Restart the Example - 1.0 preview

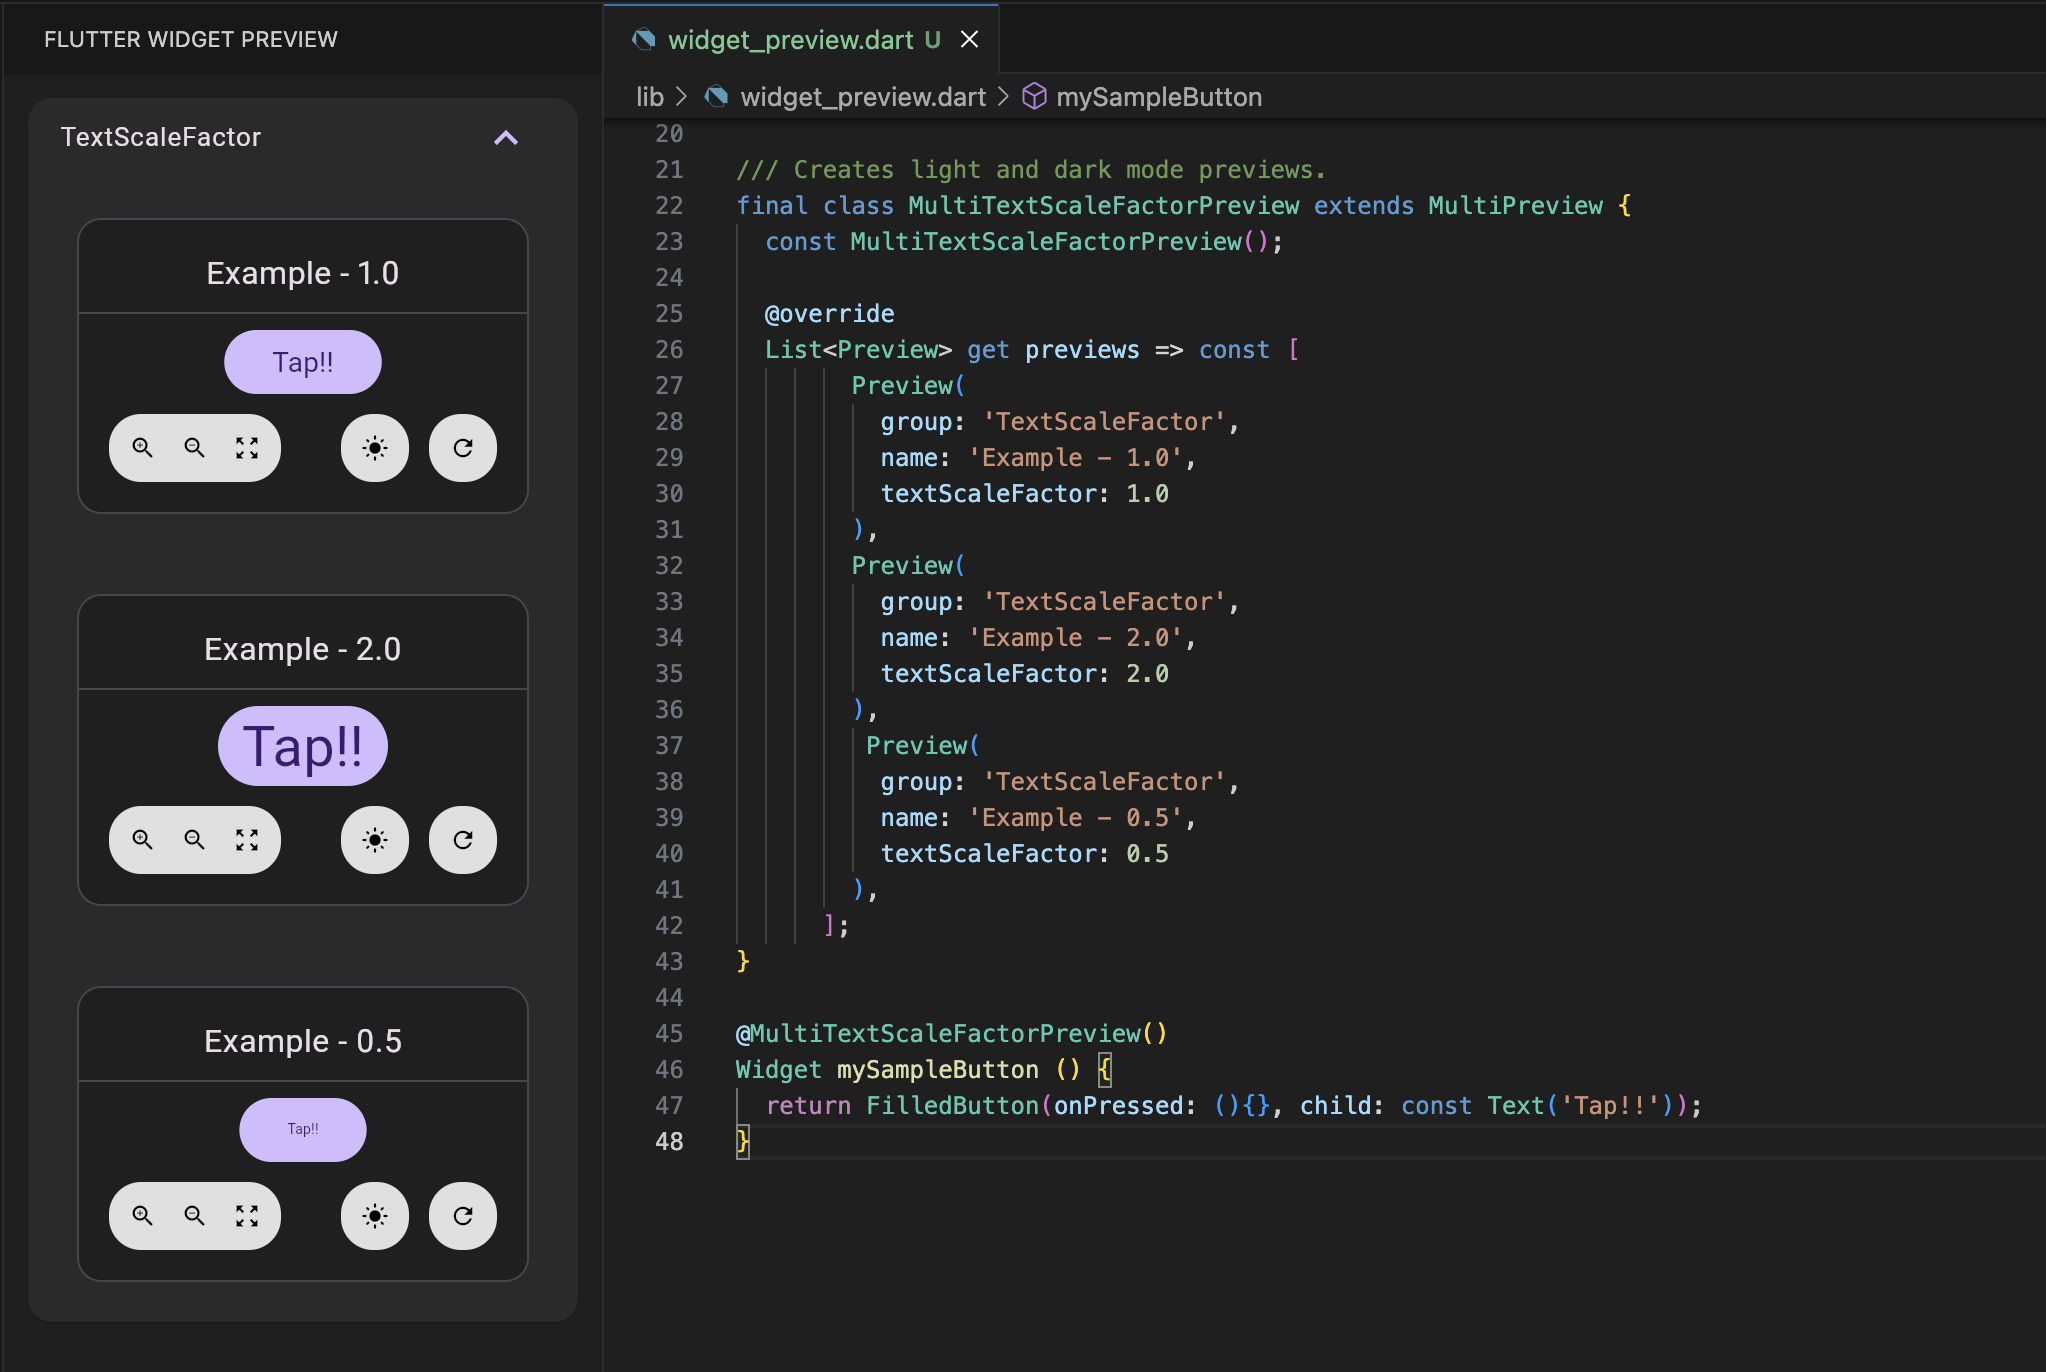pyautogui.click(x=463, y=448)
